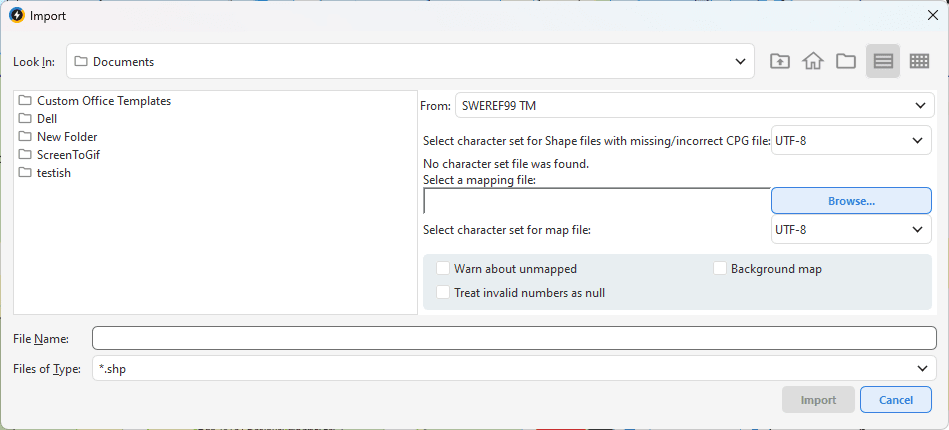Create a new folder with the folder icon

[x=846, y=61]
